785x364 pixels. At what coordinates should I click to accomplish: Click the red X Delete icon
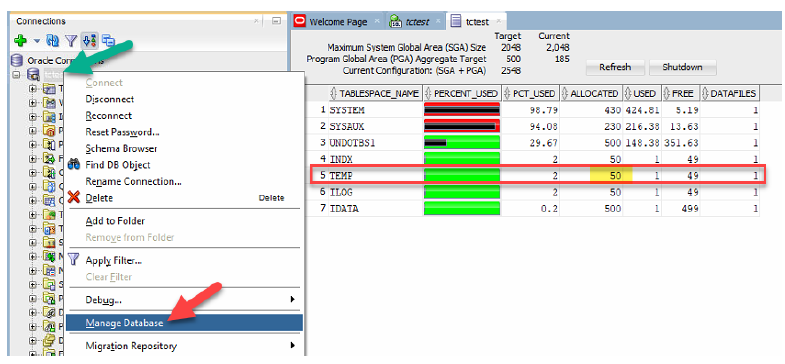tap(74, 197)
